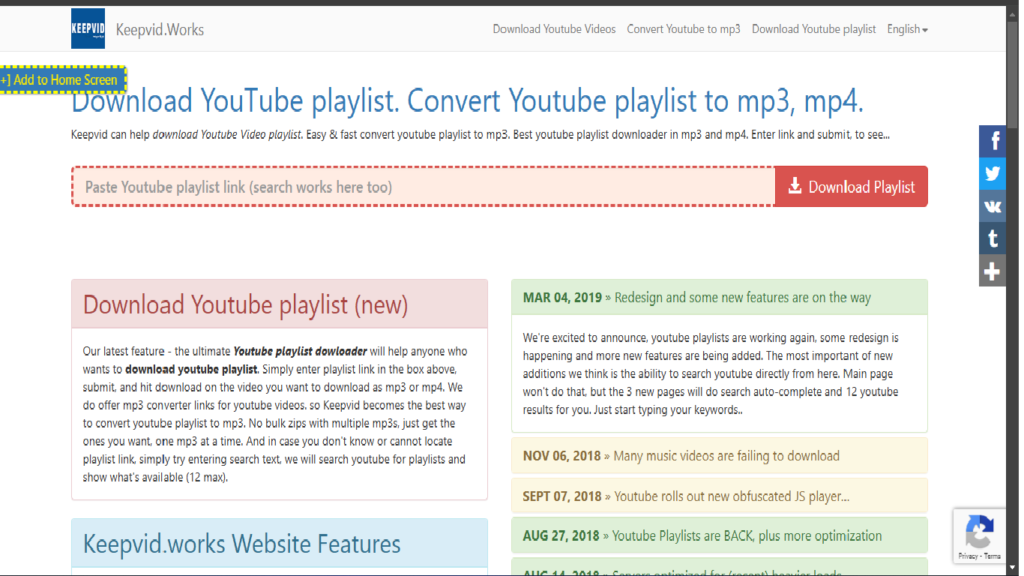Click the Download Youtube playlist (new) heading
This screenshot has height=576, width=1024.
coord(245,305)
